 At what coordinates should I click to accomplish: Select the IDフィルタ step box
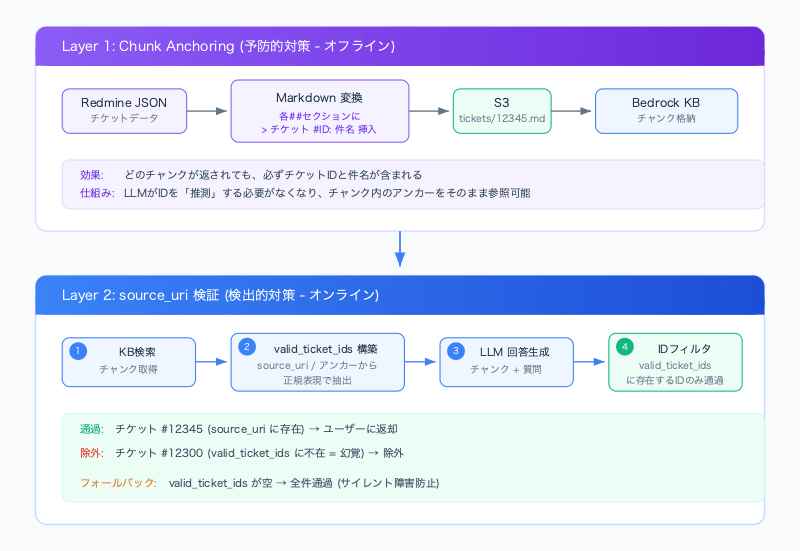[676, 362]
